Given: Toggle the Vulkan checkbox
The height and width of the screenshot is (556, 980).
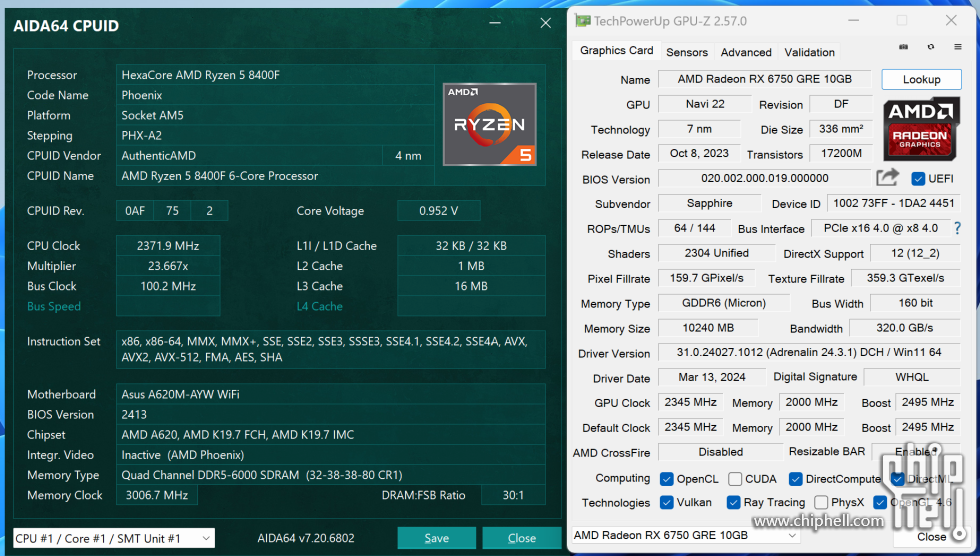Looking at the screenshot, I should [666, 502].
